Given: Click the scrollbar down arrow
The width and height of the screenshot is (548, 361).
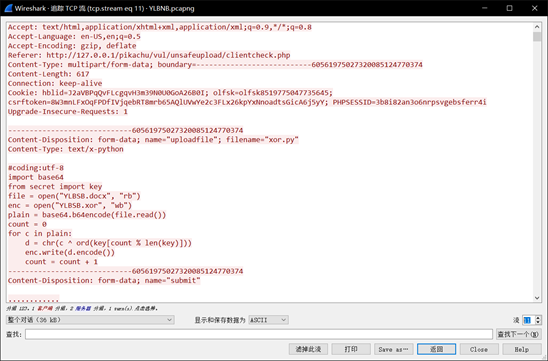Looking at the screenshot, I should coord(537,298).
